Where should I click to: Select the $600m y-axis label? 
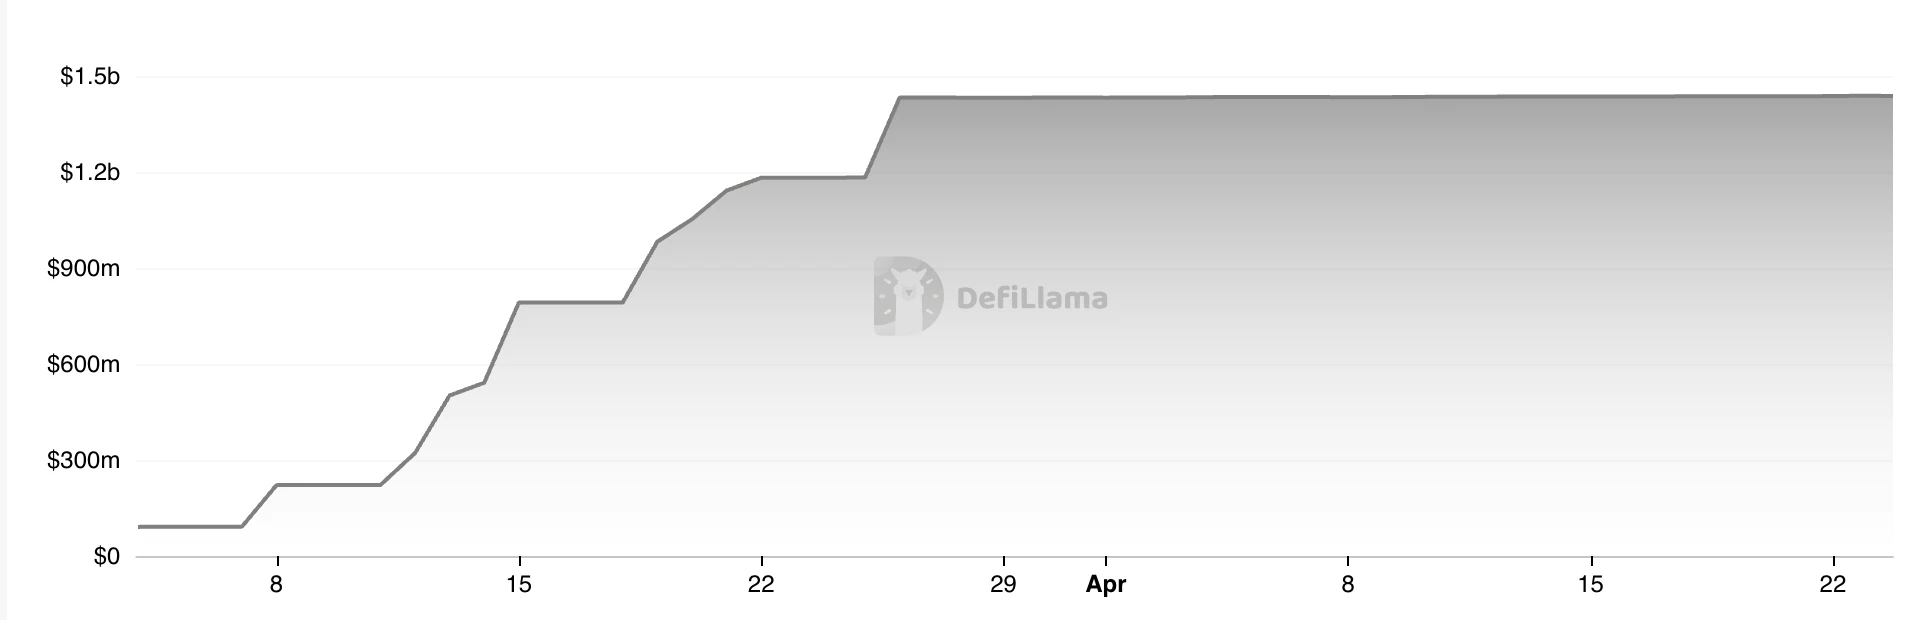point(83,365)
